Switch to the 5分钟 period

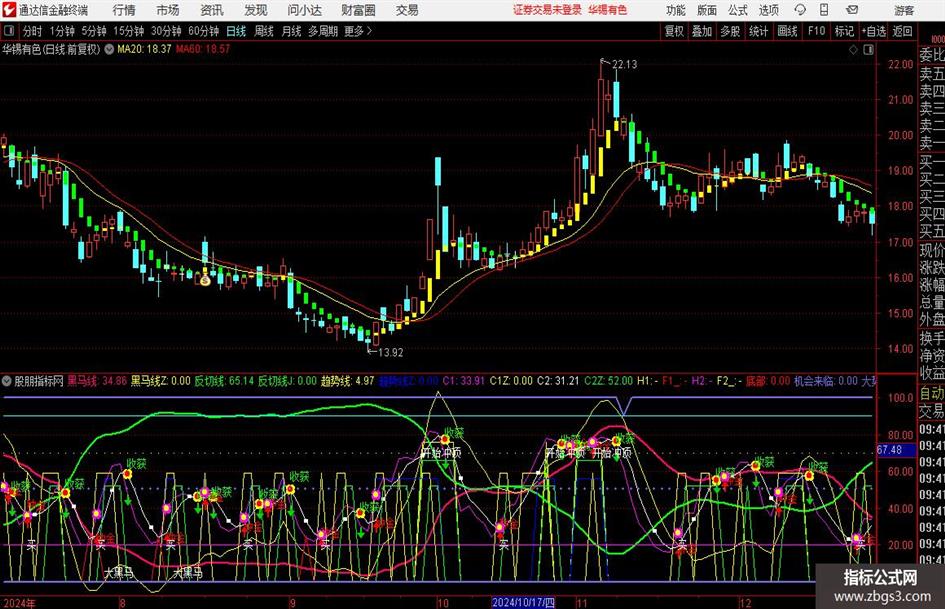94,31
